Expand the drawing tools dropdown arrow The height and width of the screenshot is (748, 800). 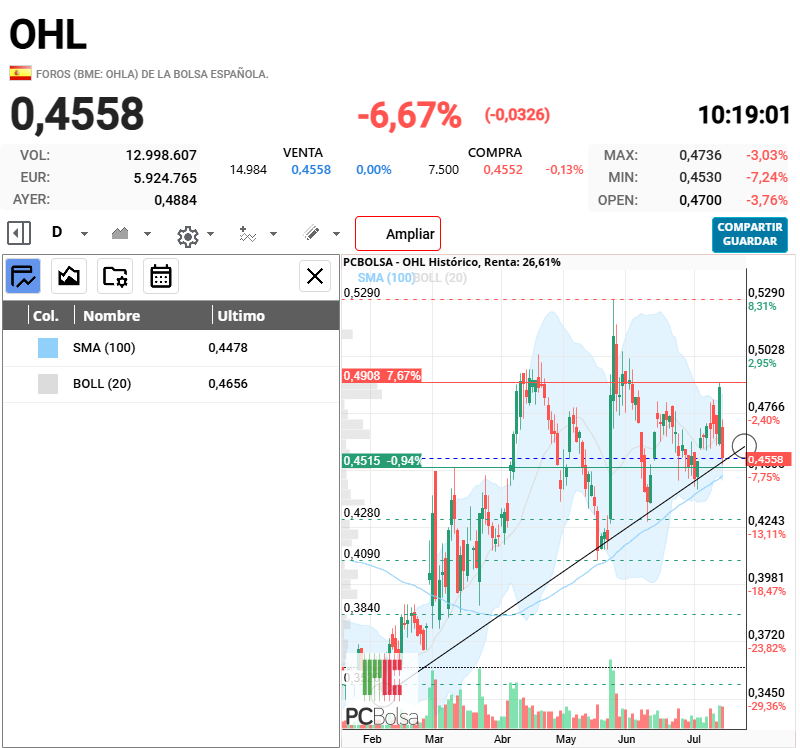click(x=336, y=234)
